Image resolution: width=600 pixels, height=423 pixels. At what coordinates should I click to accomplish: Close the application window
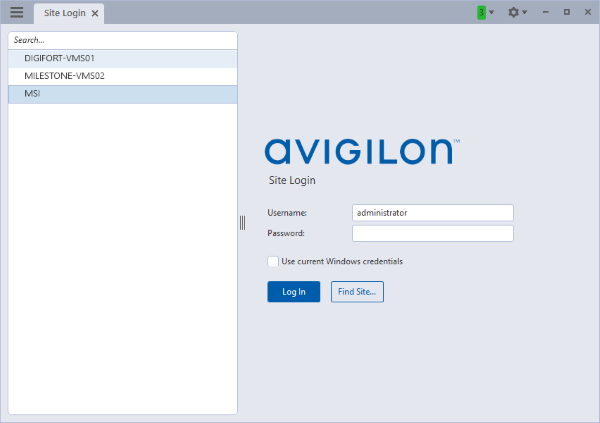tap(588, 13)
